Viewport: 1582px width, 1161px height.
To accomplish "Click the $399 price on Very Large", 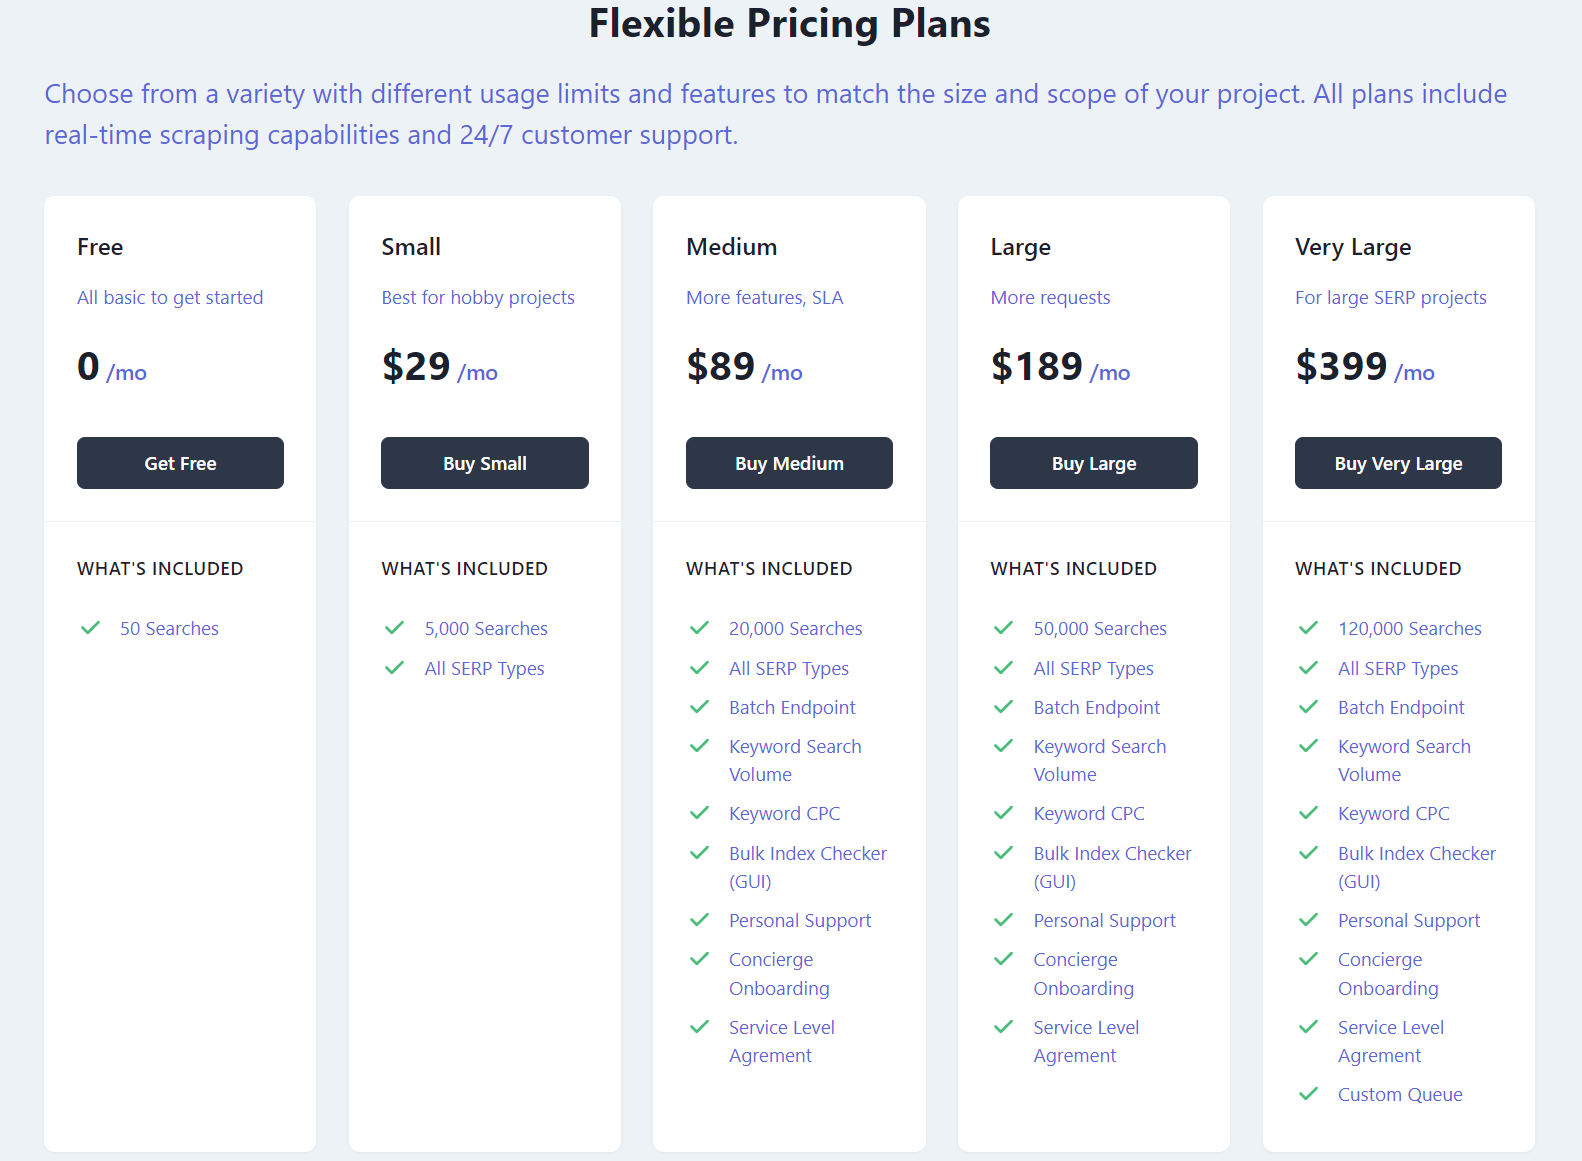I will tap(1341, 366).
